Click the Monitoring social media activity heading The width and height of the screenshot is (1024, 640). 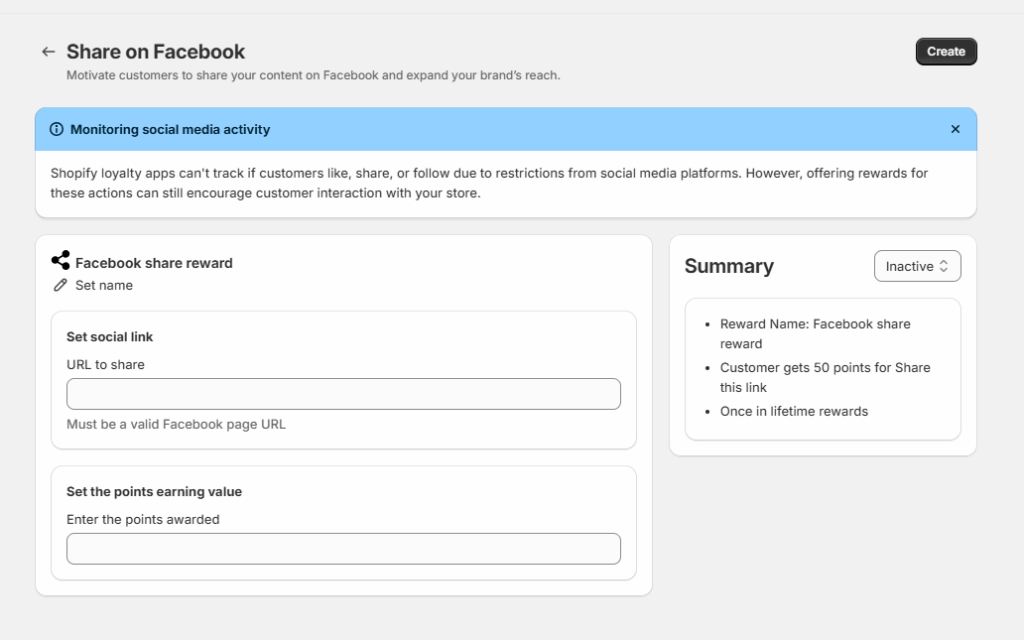(170, 129)
